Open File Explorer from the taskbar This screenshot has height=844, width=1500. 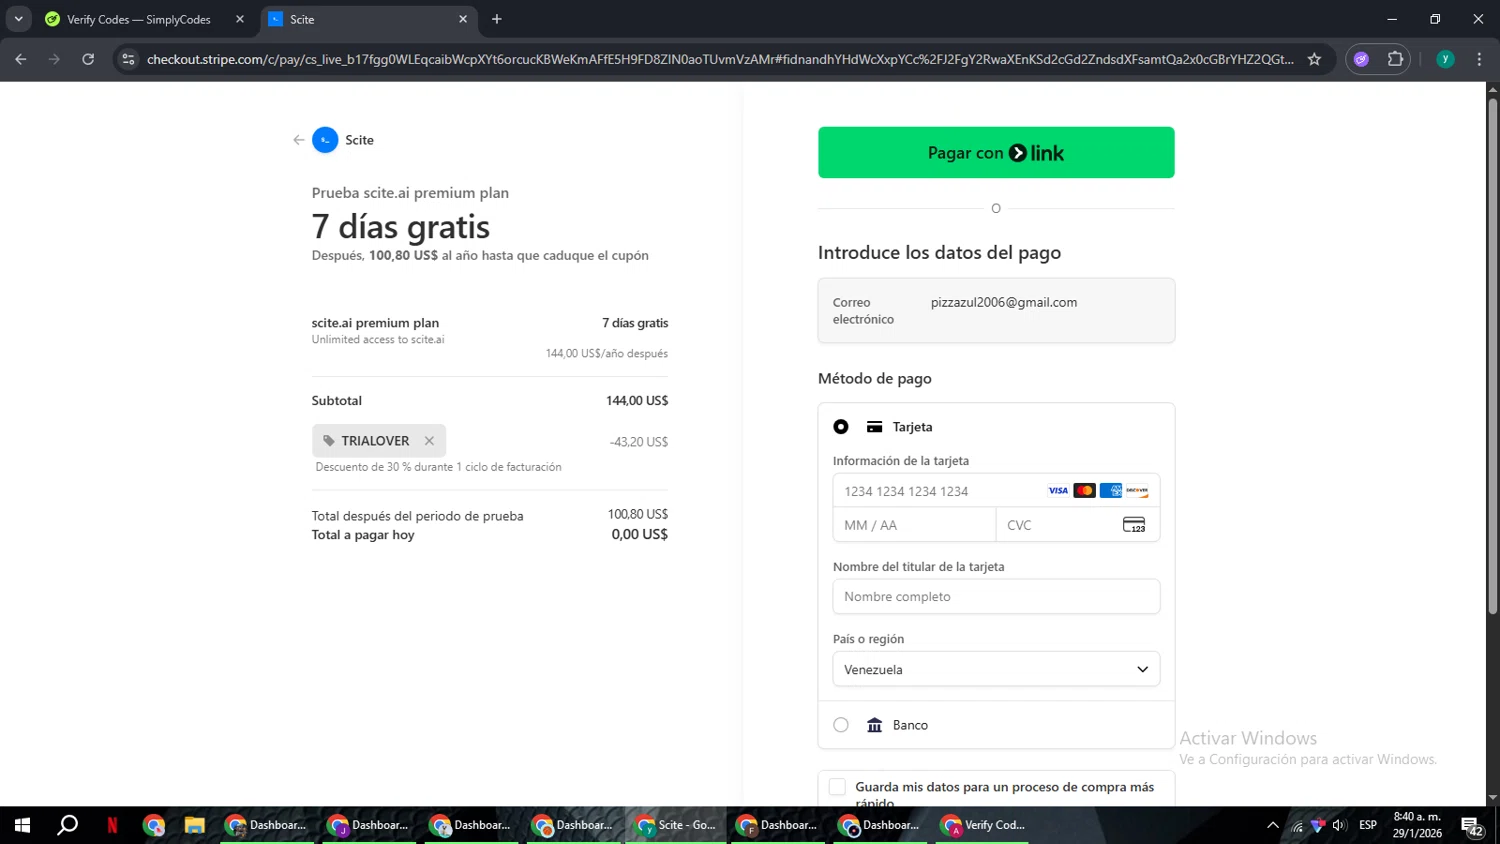click(194, 825)
